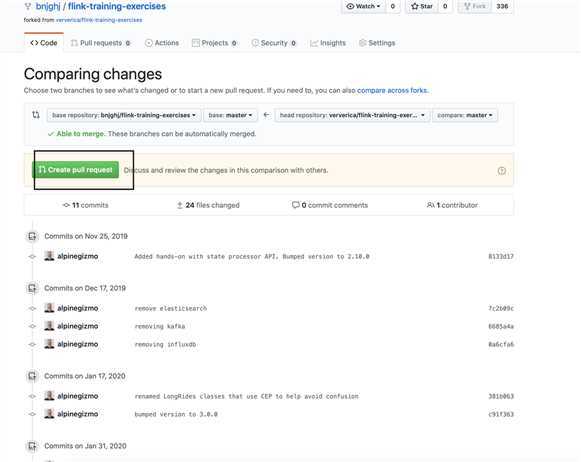The image size is (581, 462).
Task: Open the head repository dropdown
Action: point(352,115)
